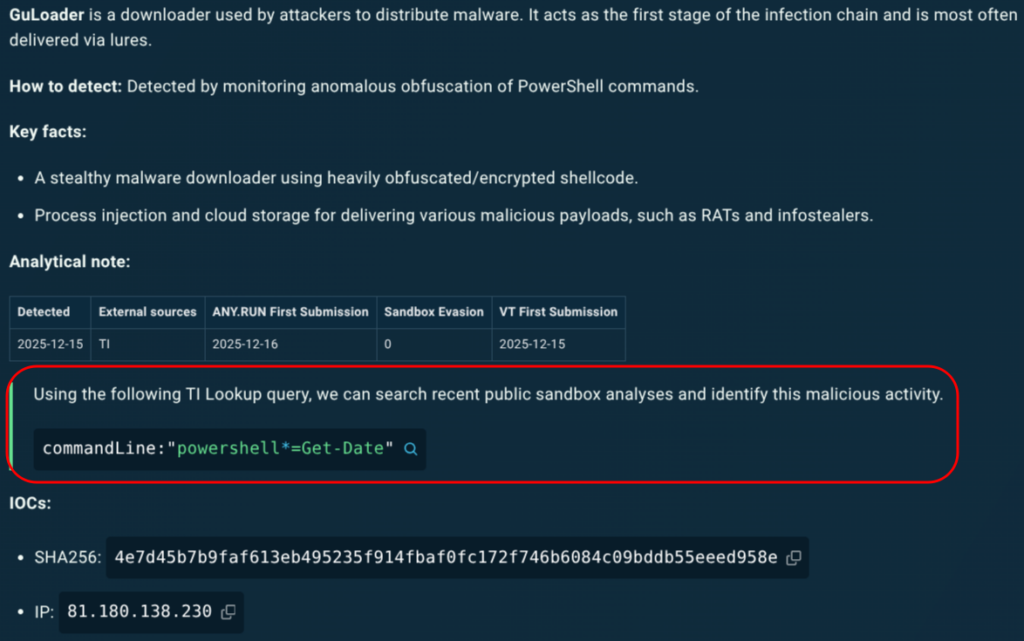Click the TI Lookup query description sentence

click(487, 394)
